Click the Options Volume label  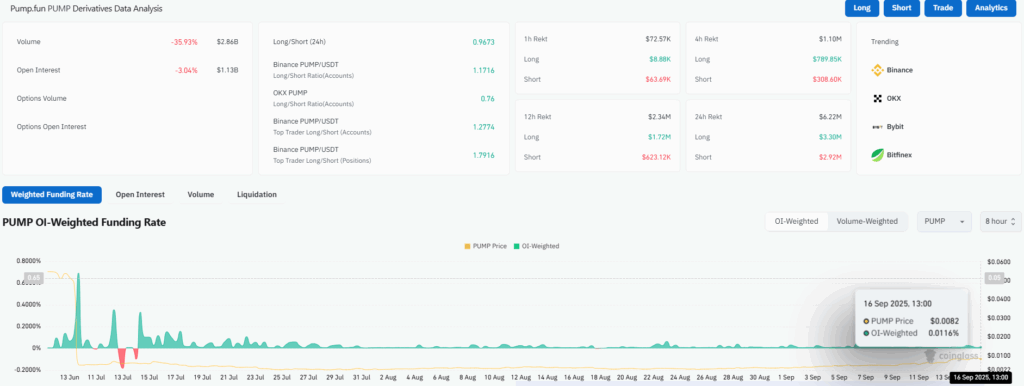click(x=42, y=99)
